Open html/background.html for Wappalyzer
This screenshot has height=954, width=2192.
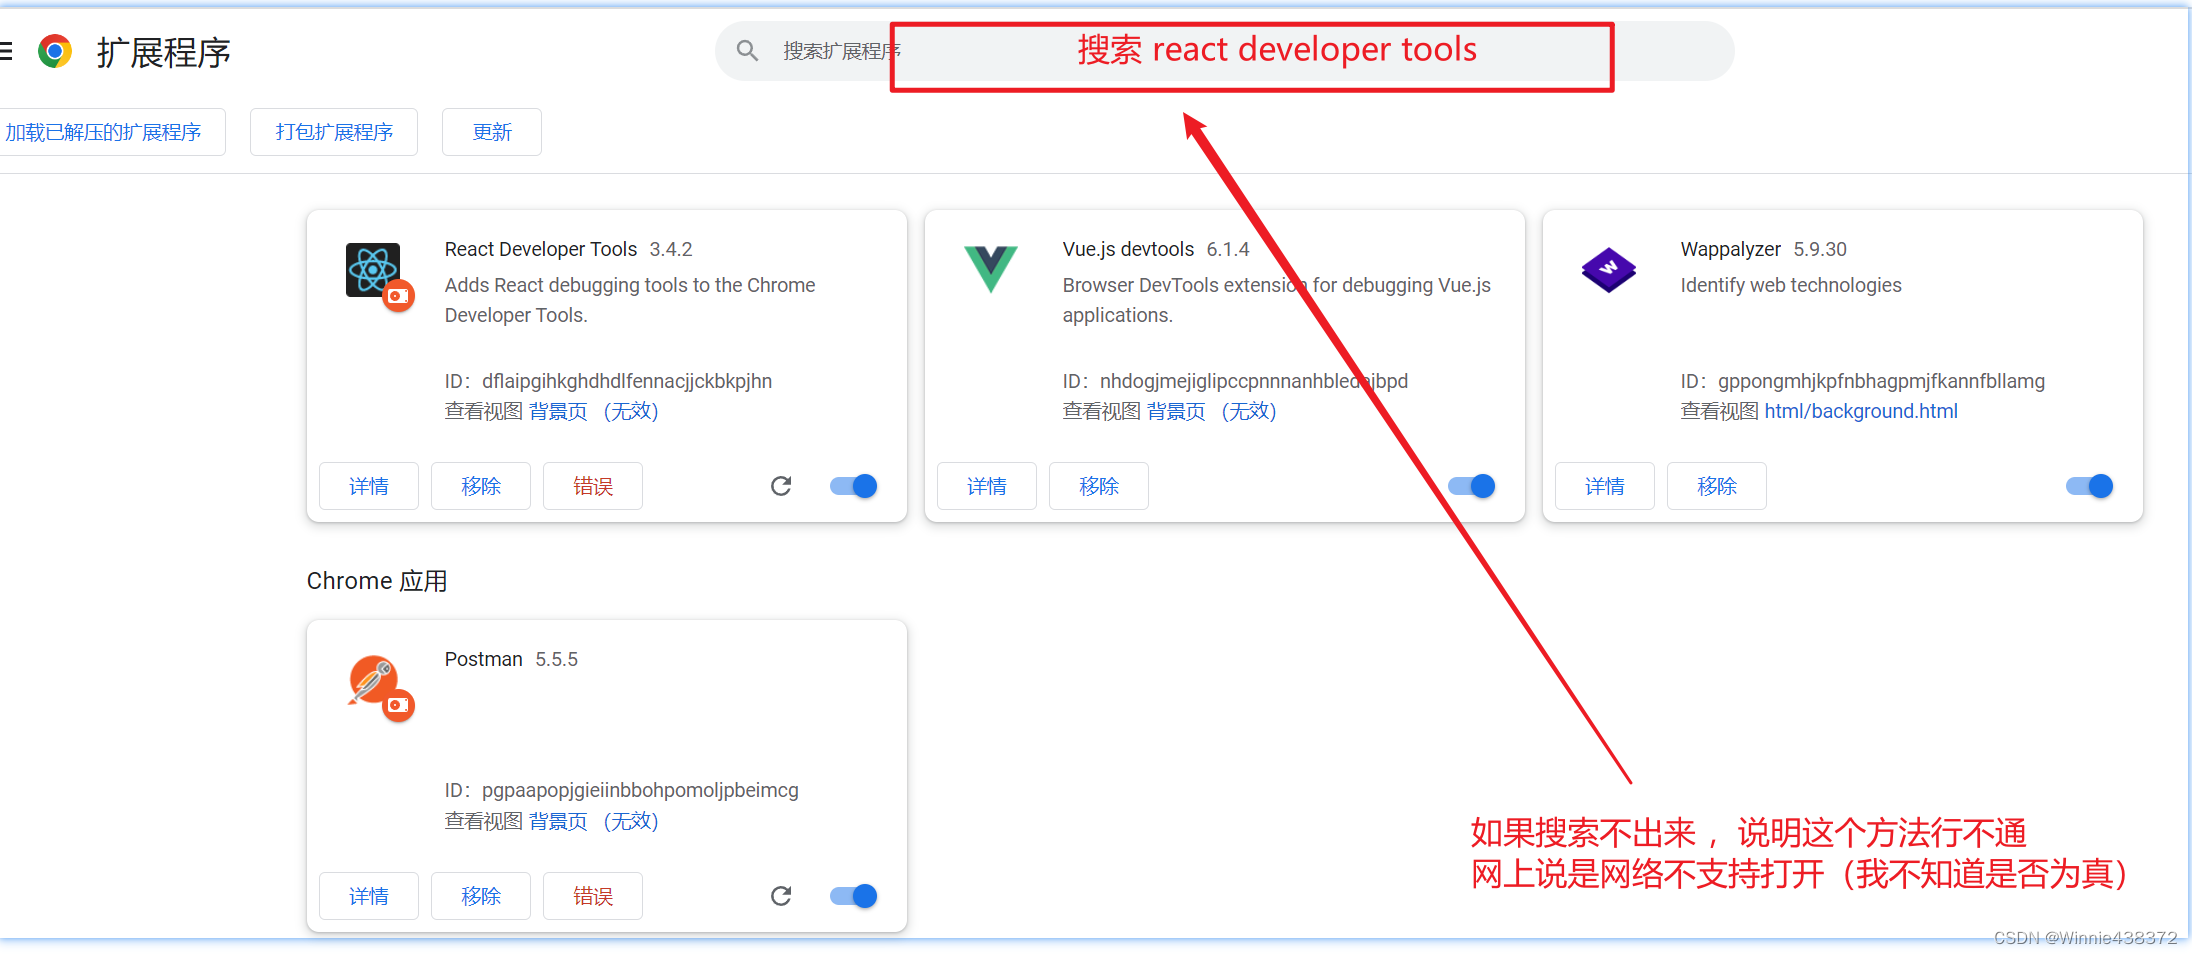(x=1860, y=411)
